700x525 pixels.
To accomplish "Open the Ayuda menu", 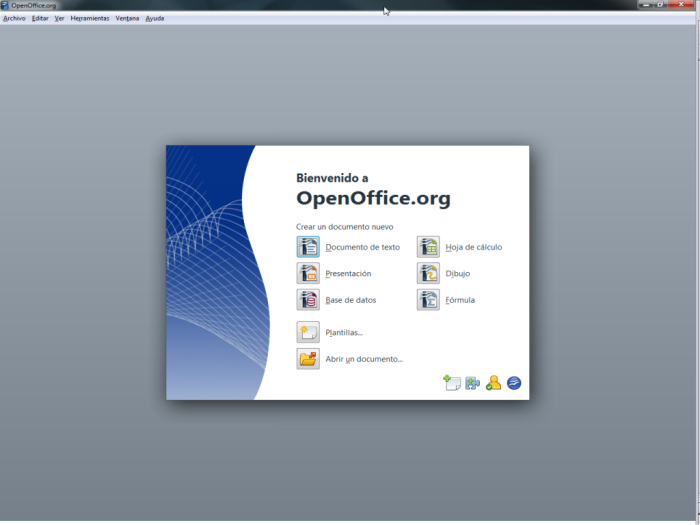I will [x=155, y=18].
